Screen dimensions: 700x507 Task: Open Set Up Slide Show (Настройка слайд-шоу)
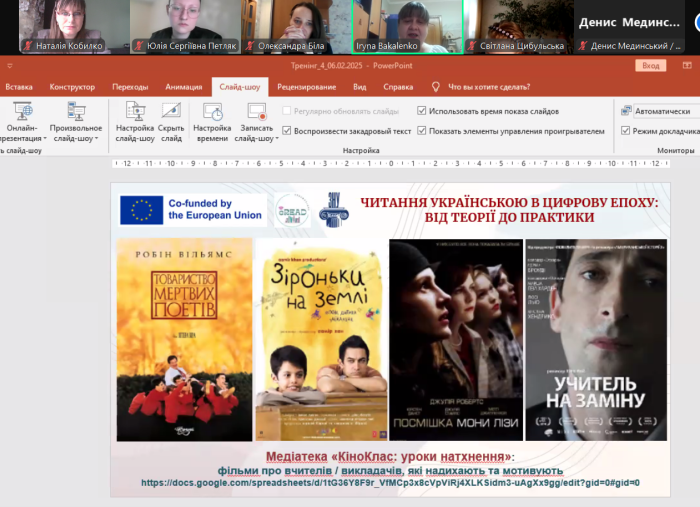tap(135, 112)
